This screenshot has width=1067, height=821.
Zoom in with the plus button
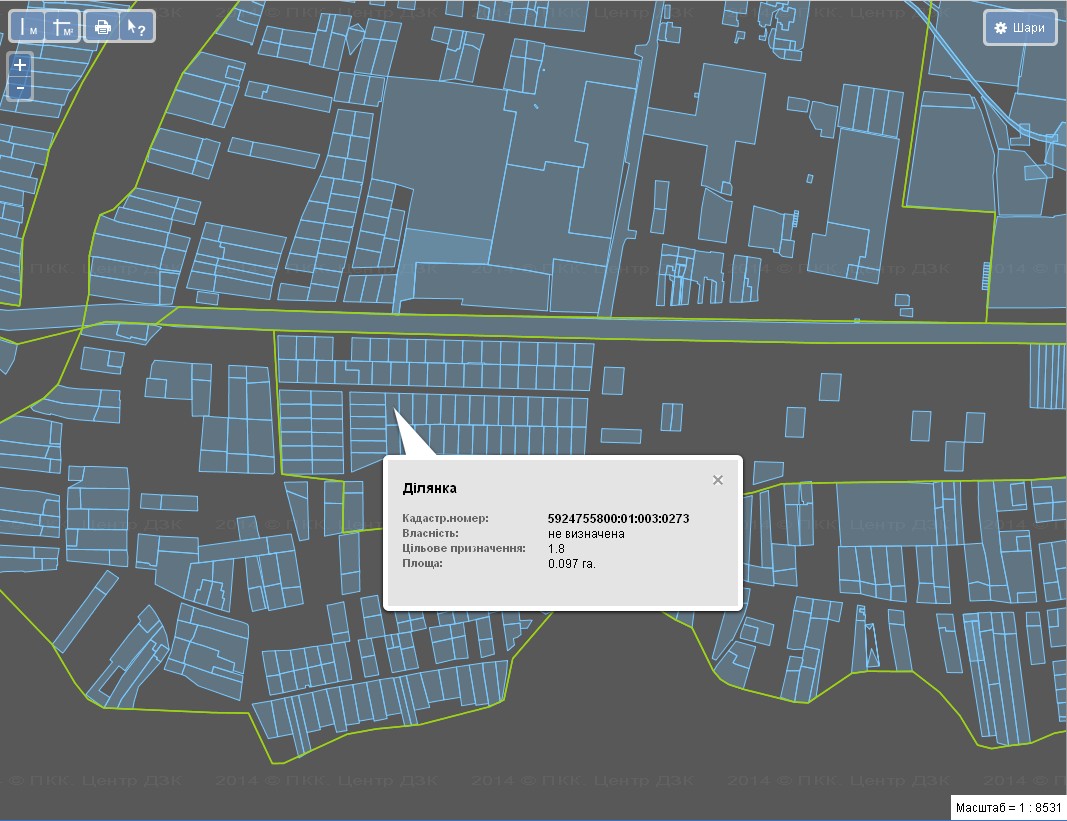(x=20, y=65)
